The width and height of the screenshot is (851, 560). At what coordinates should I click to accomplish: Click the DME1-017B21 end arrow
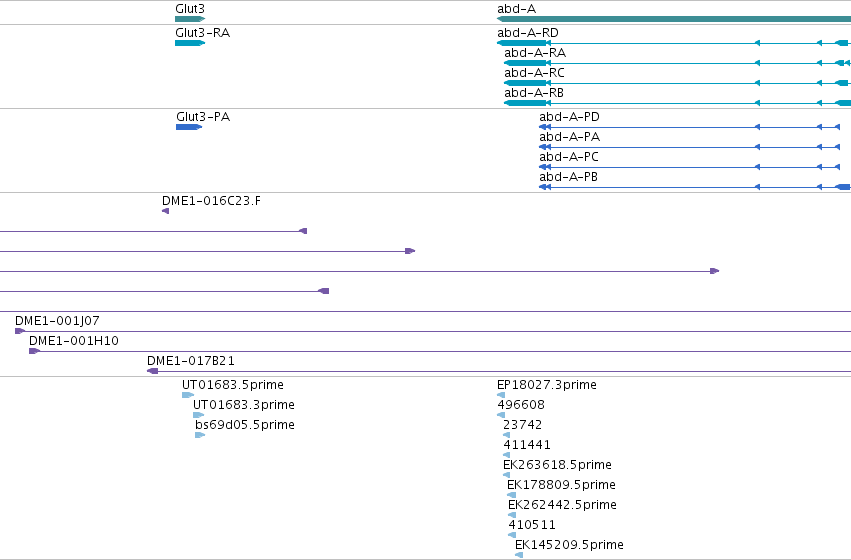point(153,371)
